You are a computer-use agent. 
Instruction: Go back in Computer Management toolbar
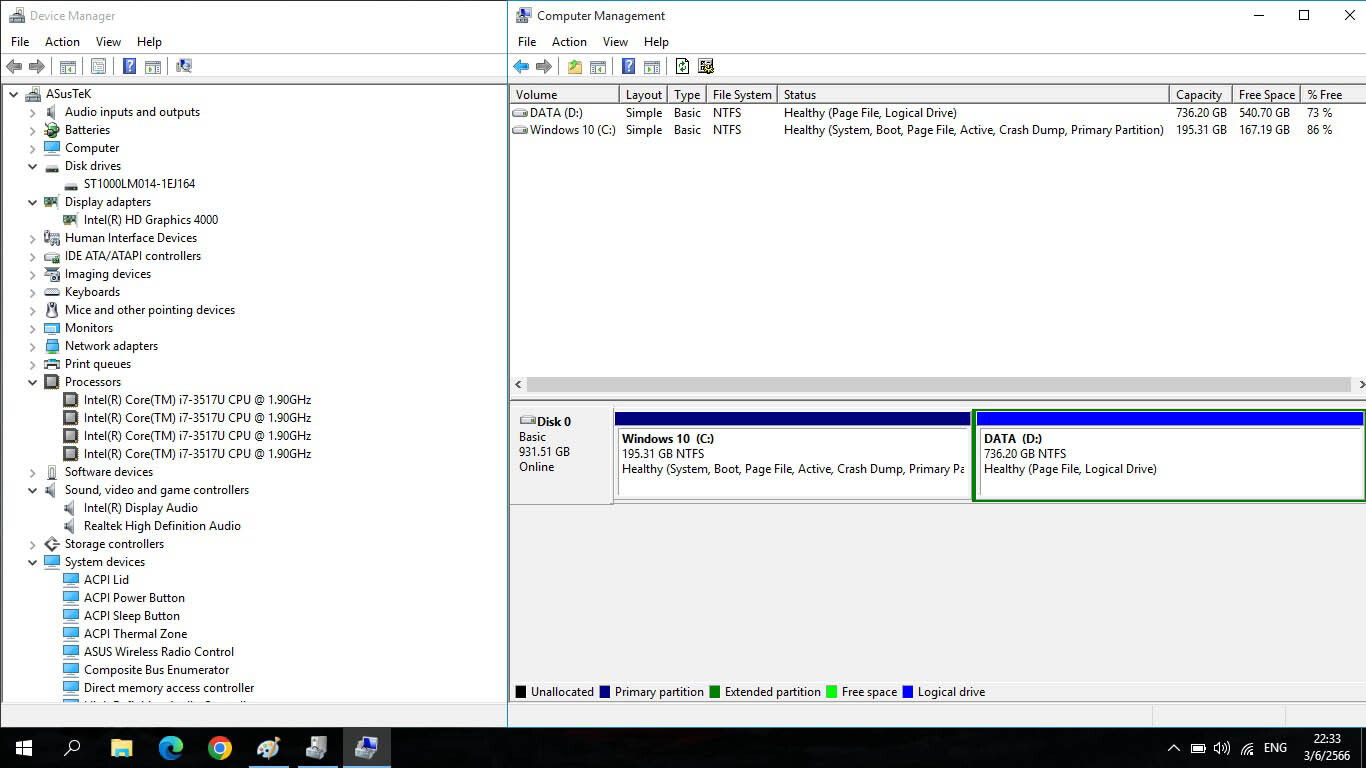pos(521,67)
